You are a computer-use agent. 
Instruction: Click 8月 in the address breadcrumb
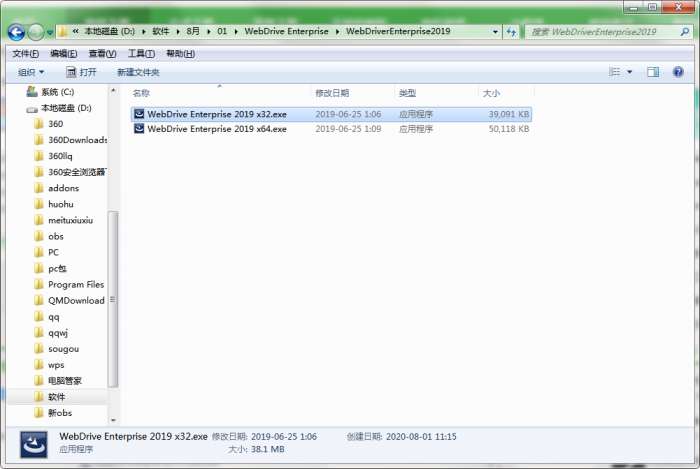pyautogui.click(x=193, y=32)
